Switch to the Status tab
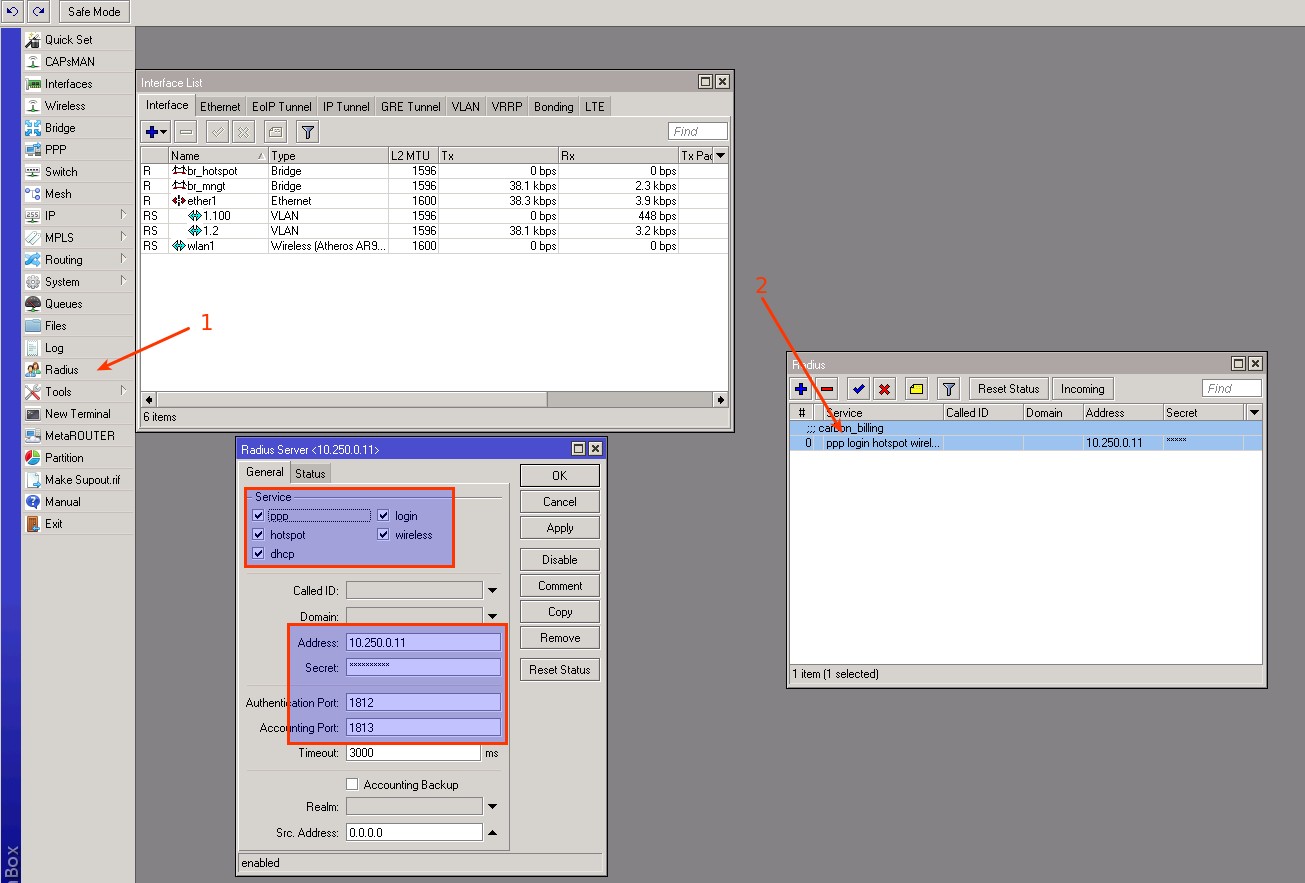The image size is (1305, 883). 310,473
